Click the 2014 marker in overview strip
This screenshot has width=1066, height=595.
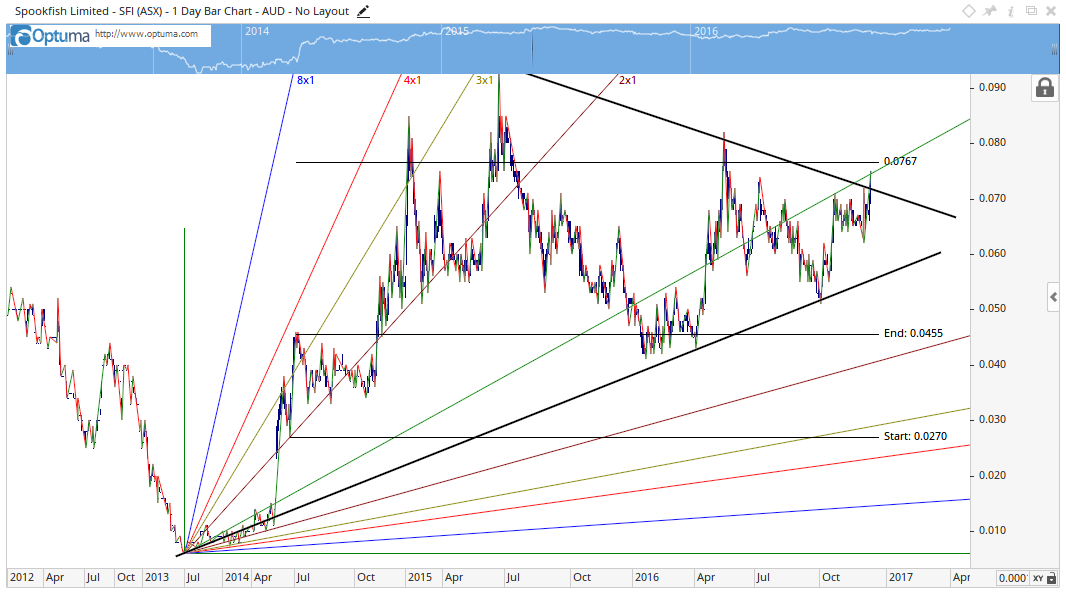click(257, 31)
